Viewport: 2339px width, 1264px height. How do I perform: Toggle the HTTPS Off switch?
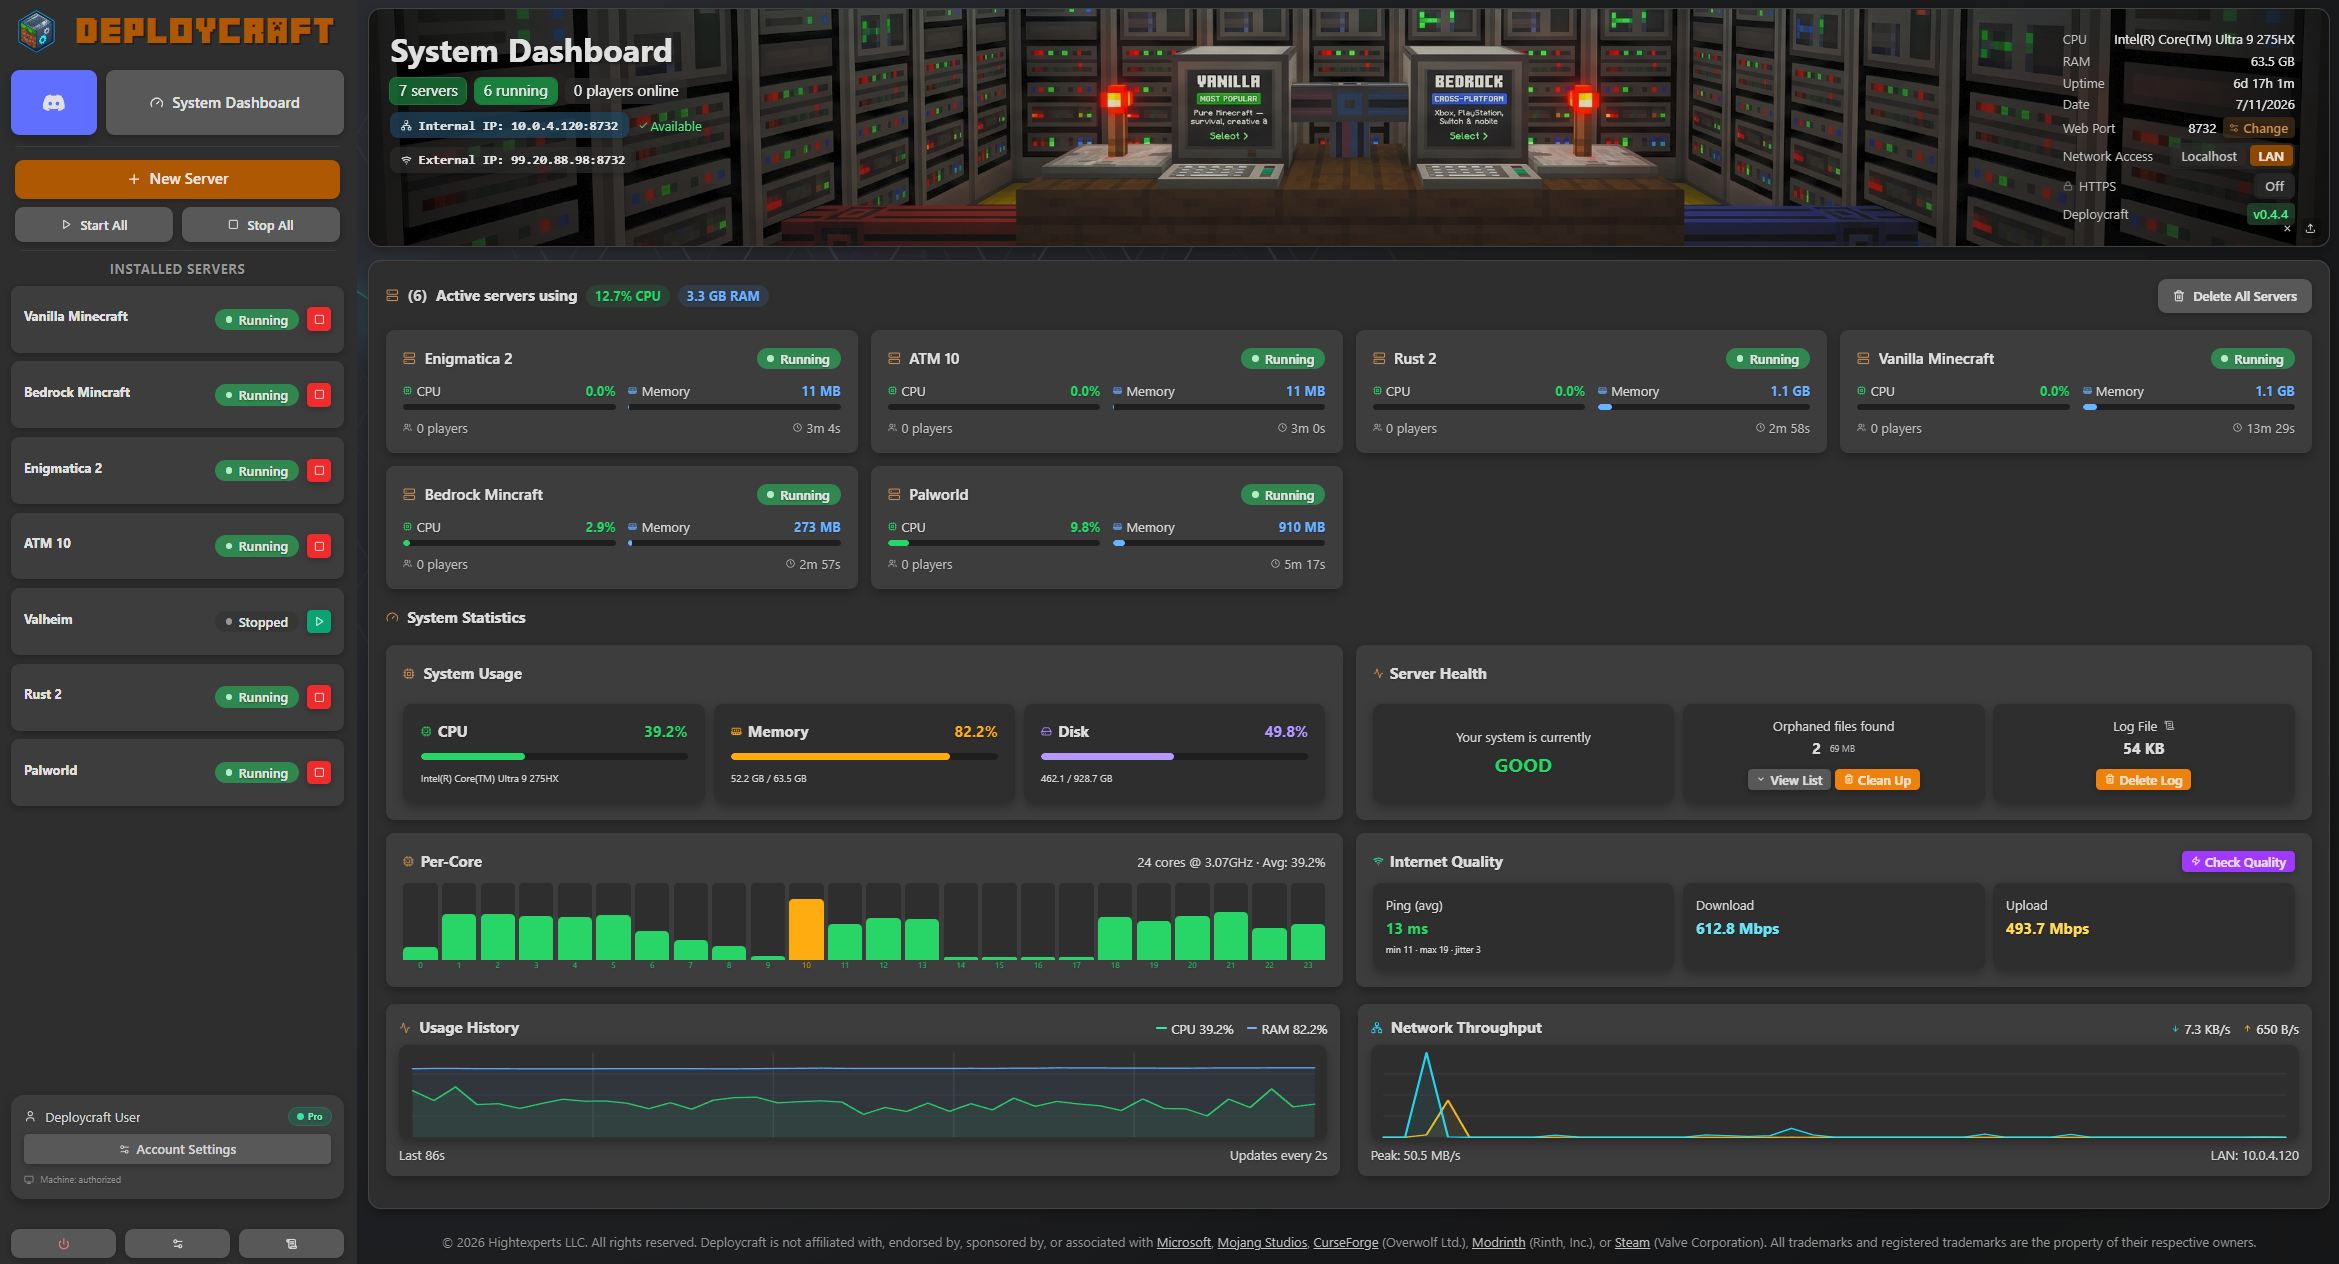2274,187
